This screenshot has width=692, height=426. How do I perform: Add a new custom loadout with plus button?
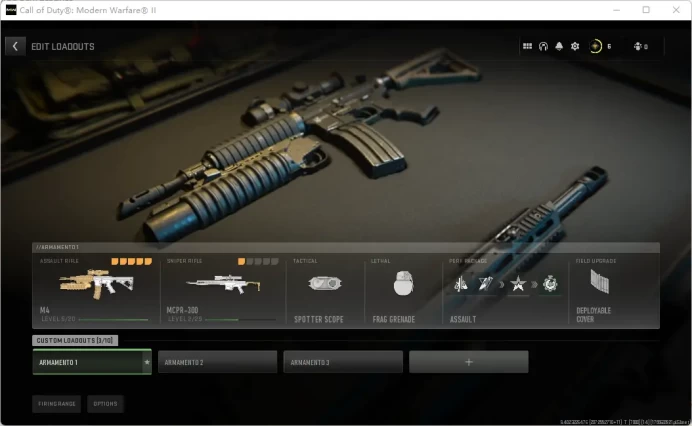tap(469, 362)
